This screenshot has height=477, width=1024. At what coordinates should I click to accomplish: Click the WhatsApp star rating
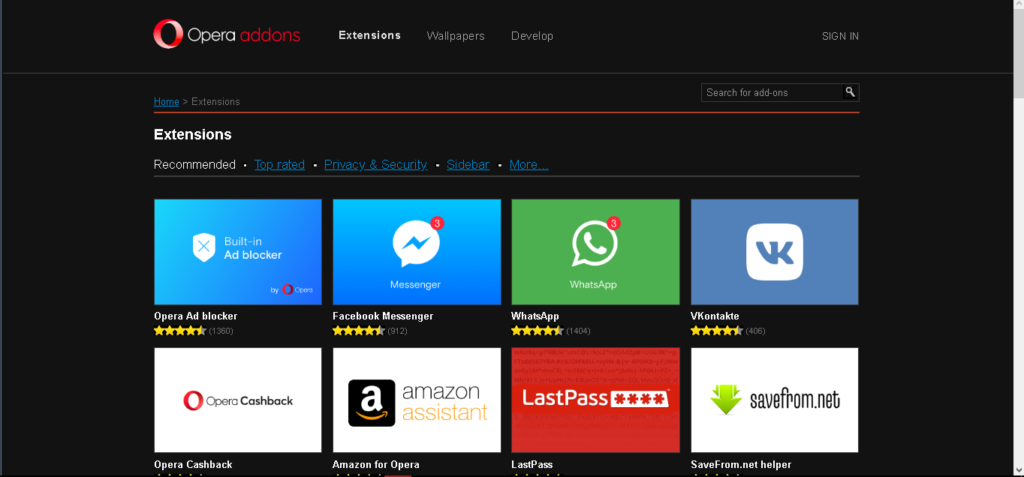tap(537, 331)
